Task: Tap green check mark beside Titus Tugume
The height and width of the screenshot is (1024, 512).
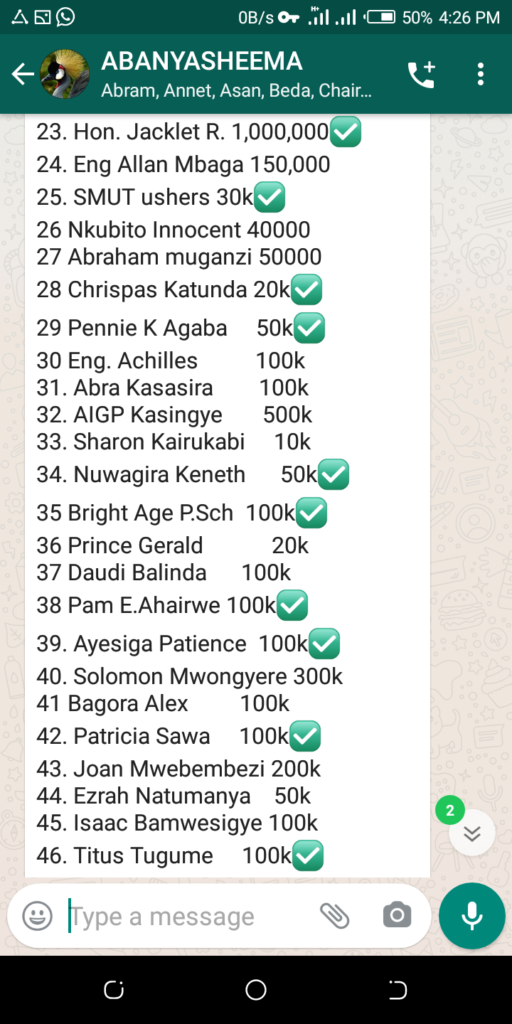Action: pyautogui.click(x=308, y=856)
